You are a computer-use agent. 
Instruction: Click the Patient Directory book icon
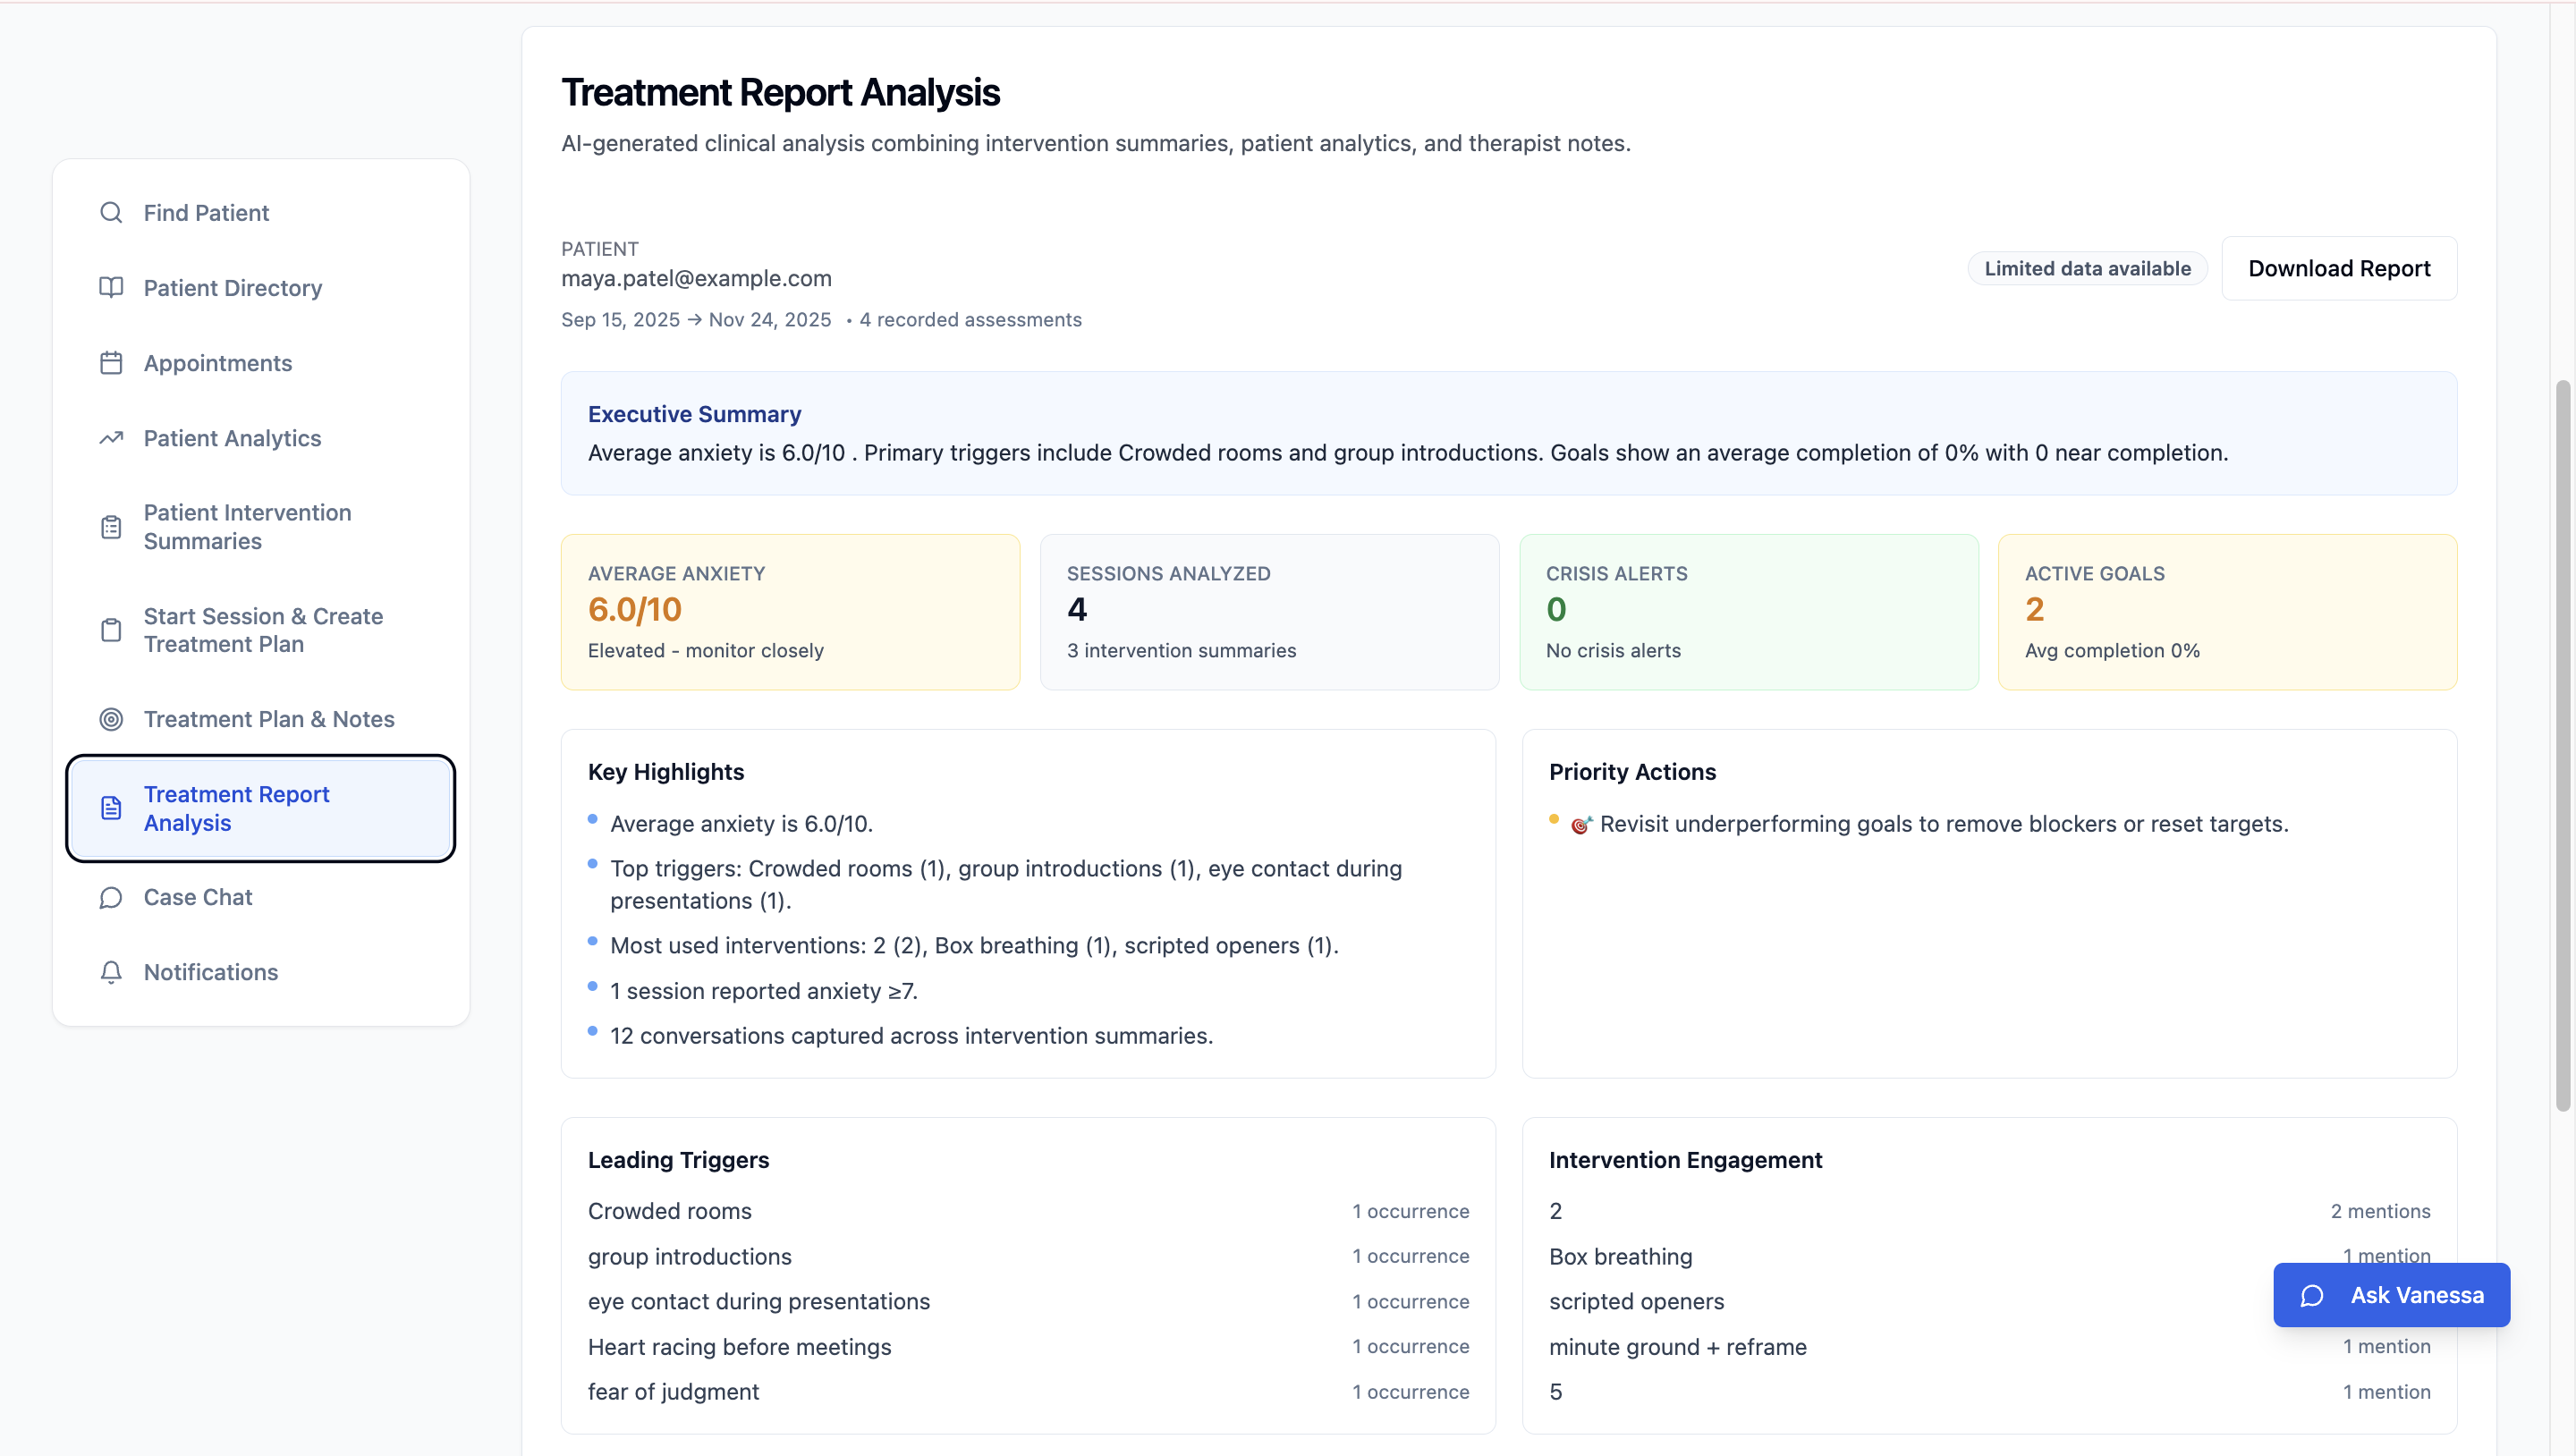[111, 288]
